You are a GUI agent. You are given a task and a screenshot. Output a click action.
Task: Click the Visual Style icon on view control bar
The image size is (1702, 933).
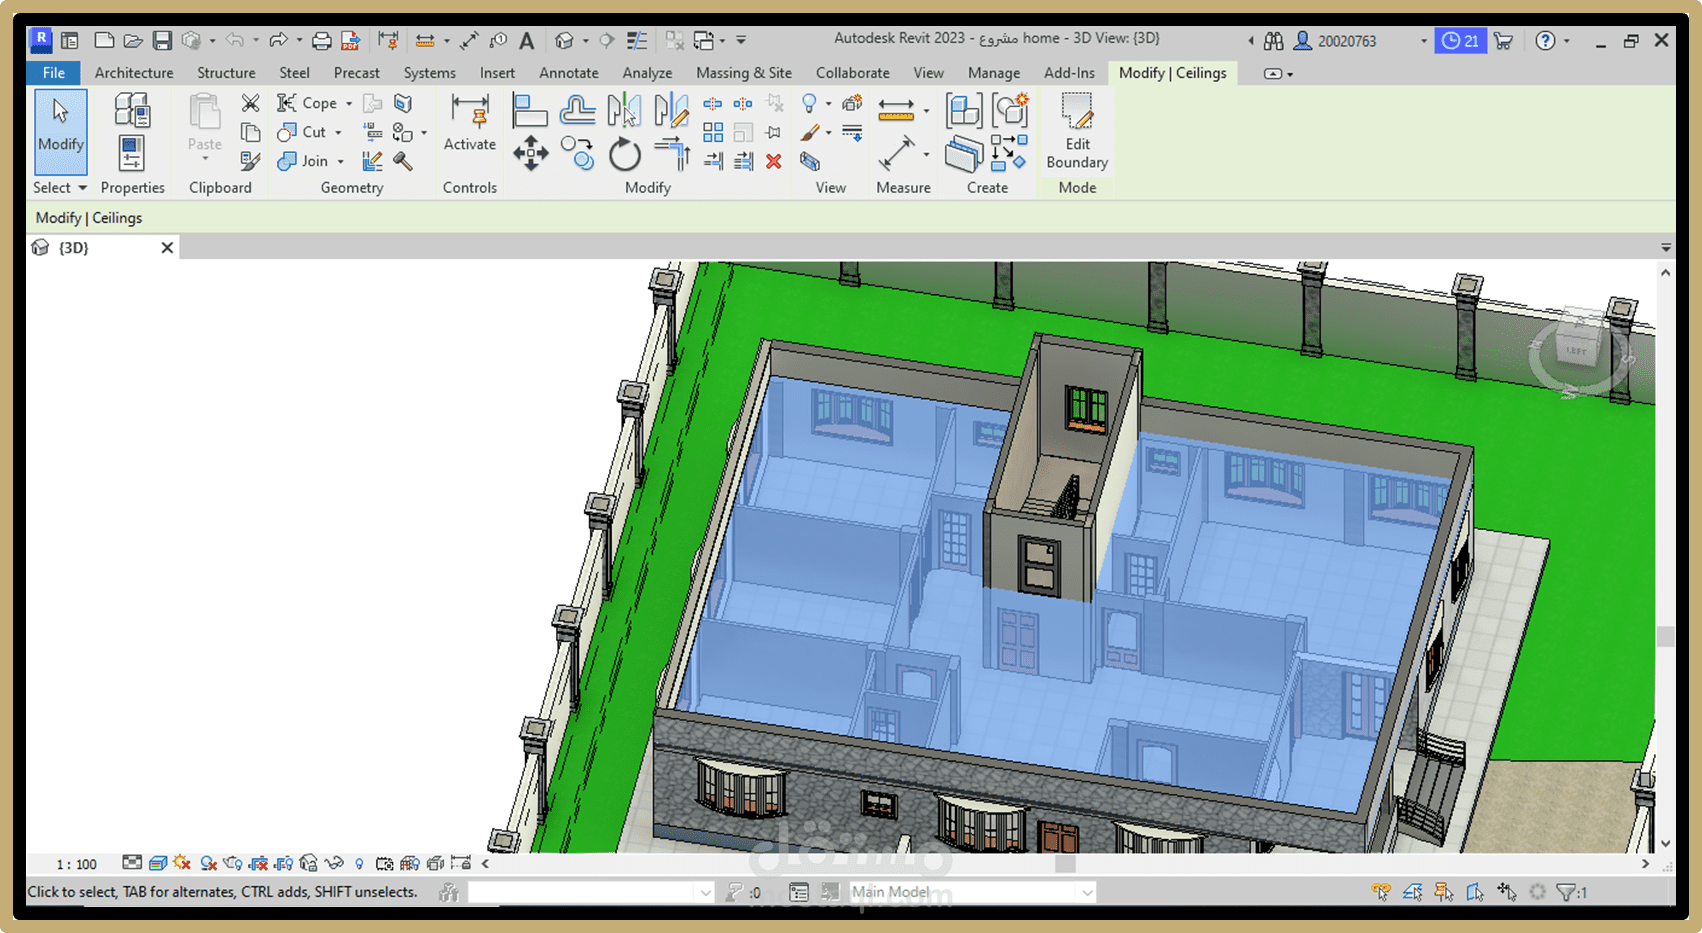coord(158,863)
